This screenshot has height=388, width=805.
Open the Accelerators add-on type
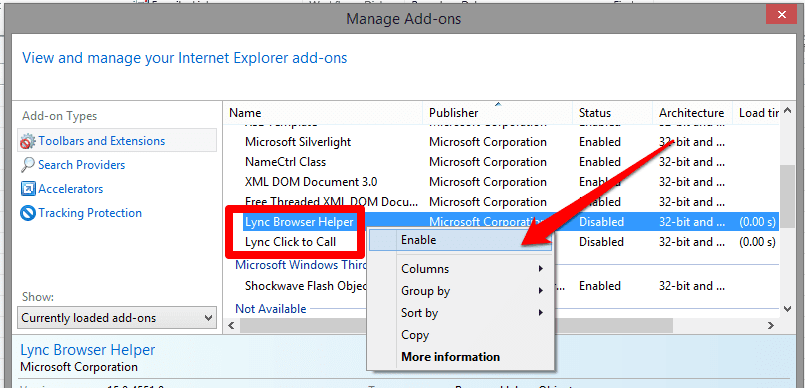71,189
